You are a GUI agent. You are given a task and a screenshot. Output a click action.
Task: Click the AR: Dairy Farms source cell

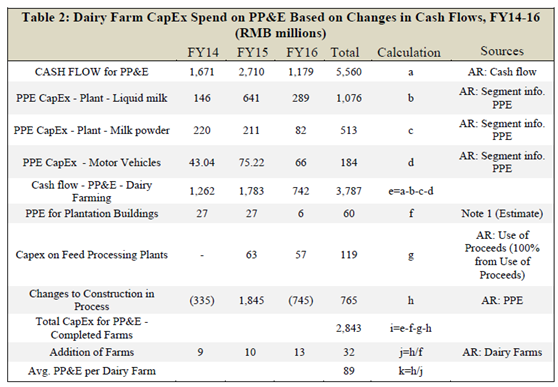502,352
